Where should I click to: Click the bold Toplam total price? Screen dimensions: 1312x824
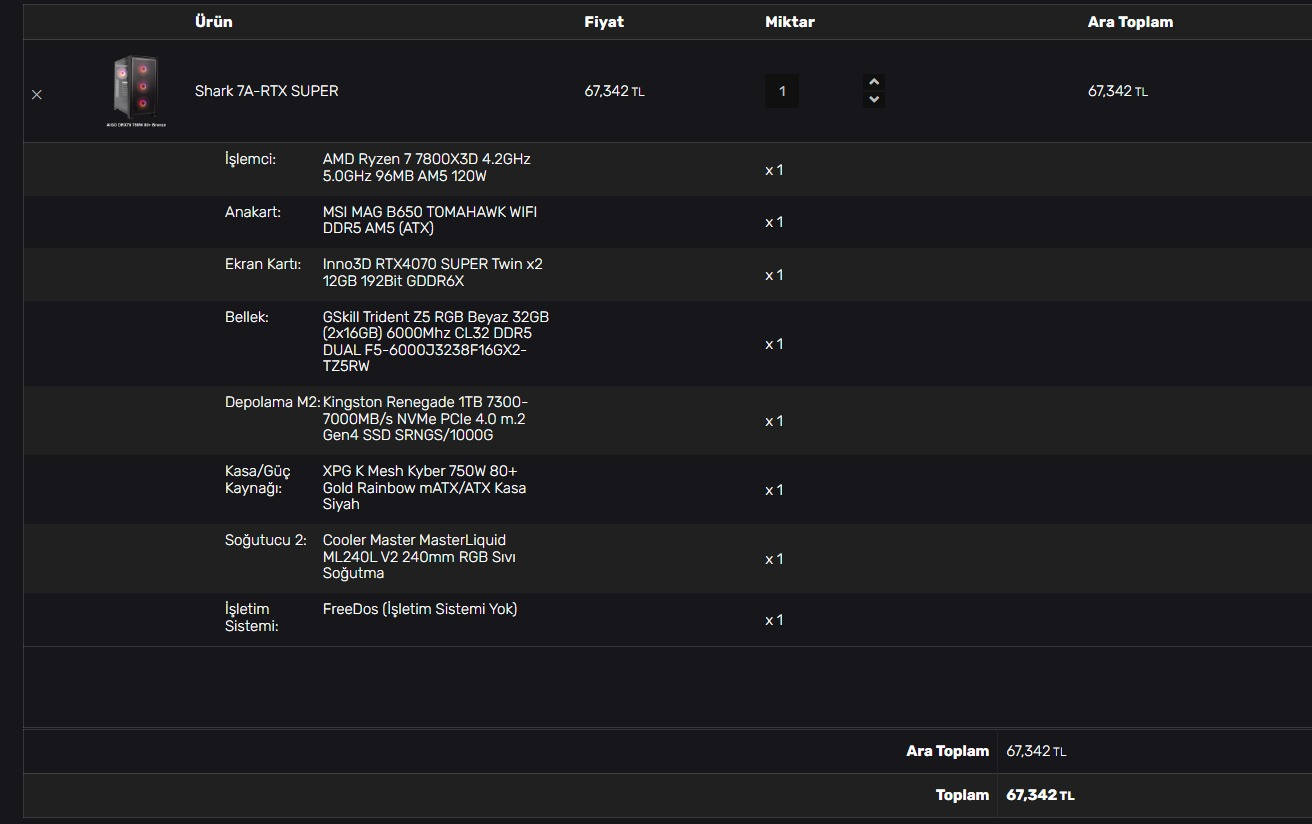[1040, 795]
